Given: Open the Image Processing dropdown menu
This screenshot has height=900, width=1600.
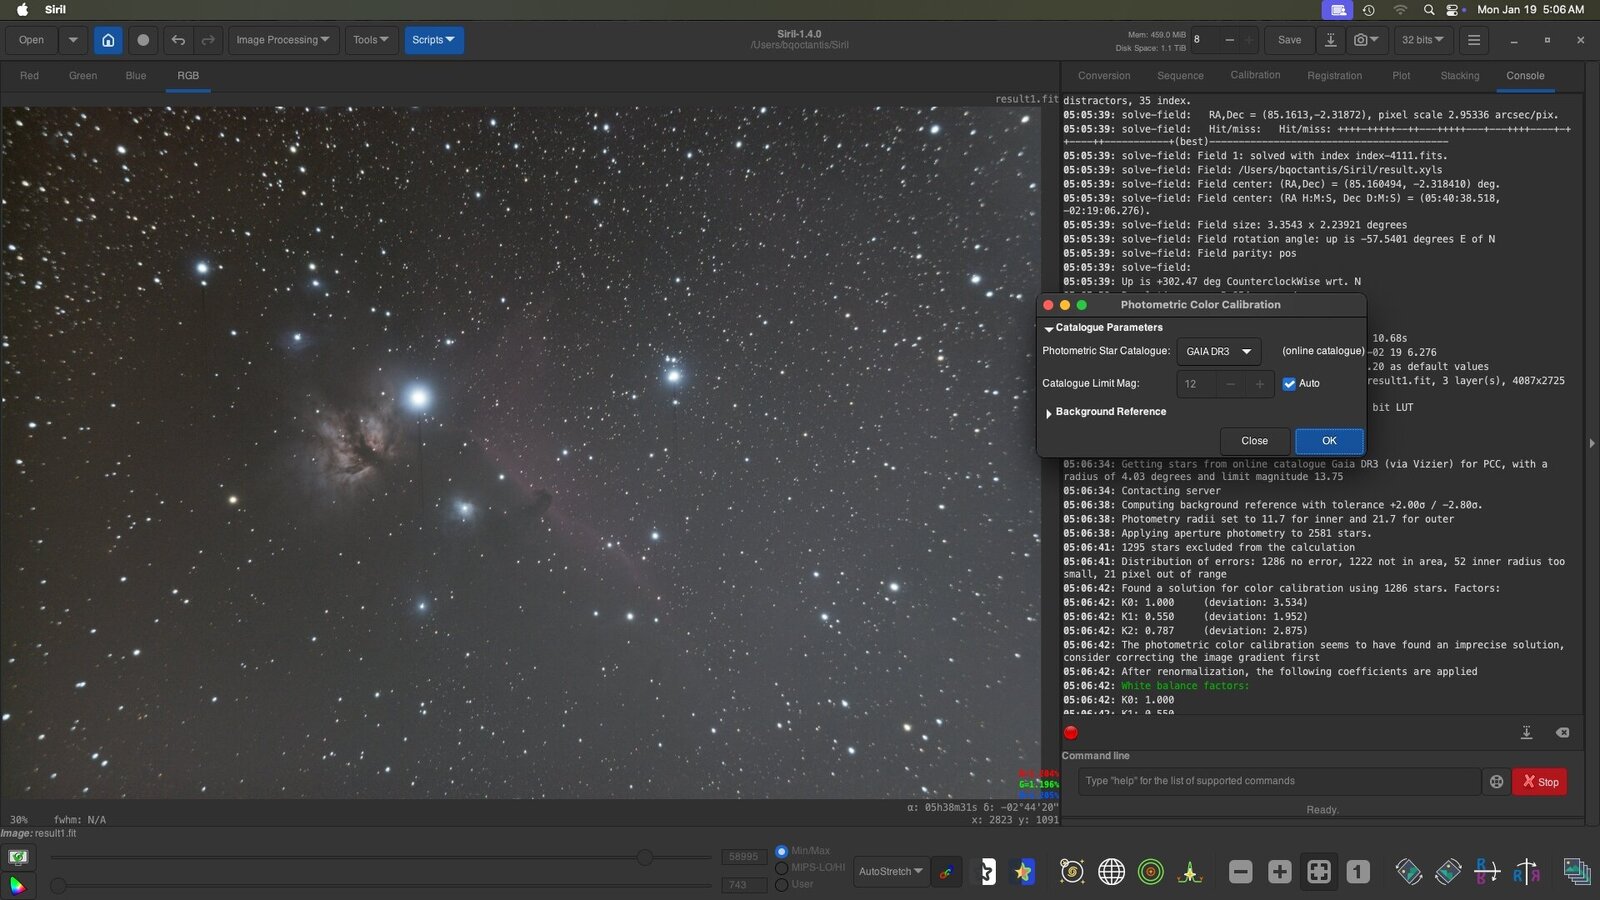Looking at the screenshot, I should (282, 40).
